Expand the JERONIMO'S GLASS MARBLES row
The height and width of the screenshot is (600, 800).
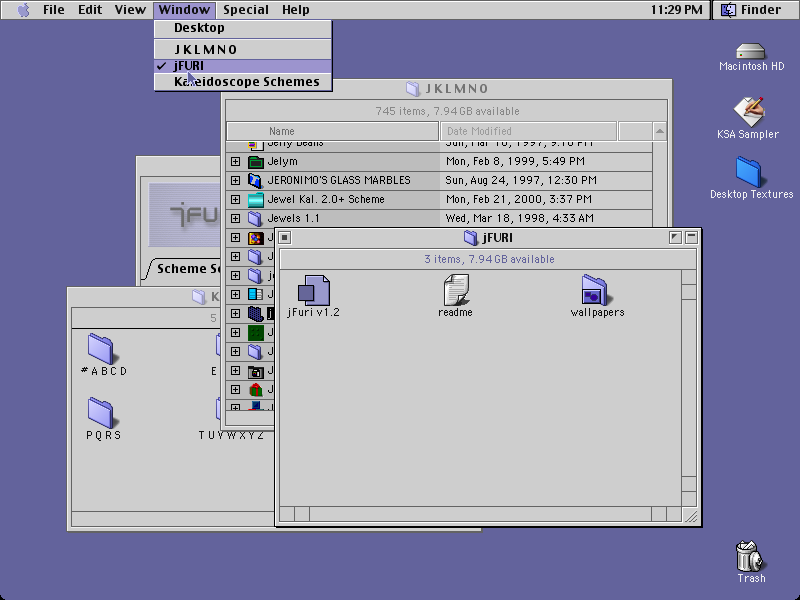(x=235, y=181)
